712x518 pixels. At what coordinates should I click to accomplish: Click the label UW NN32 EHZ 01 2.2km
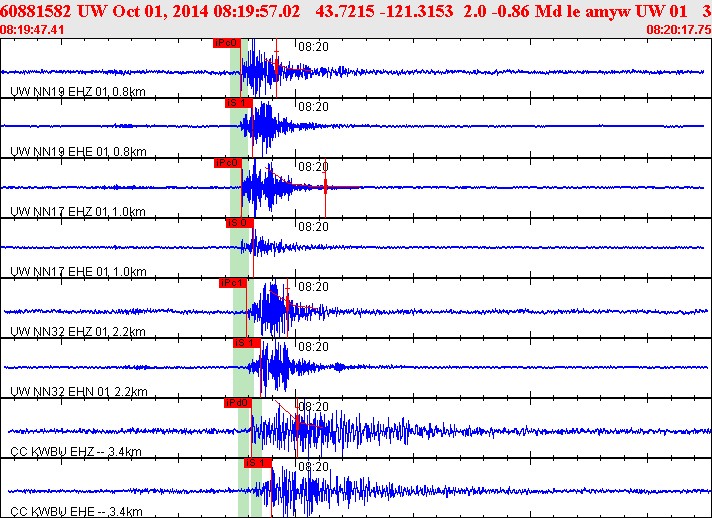pyautogui.click(x=78, y=331)
